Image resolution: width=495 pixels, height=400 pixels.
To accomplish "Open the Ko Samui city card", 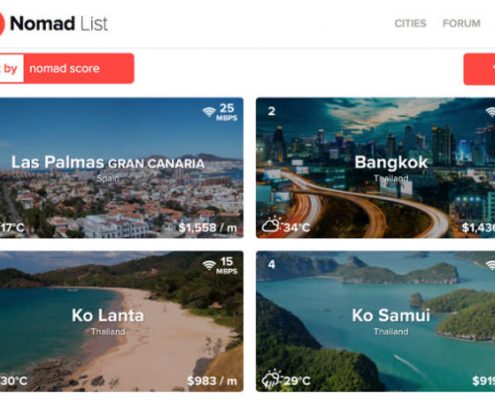I will pos(375,321).
